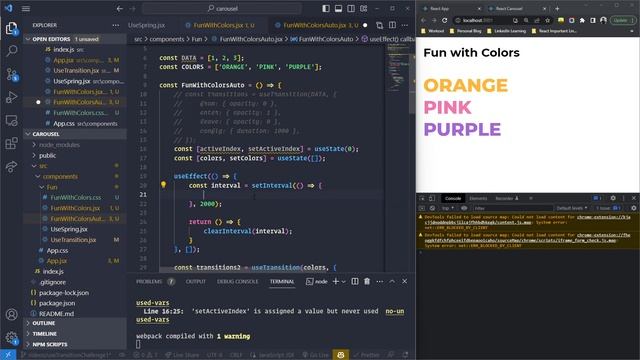
Task: Open the Manage gear icon
Action: tap(11, 338)
